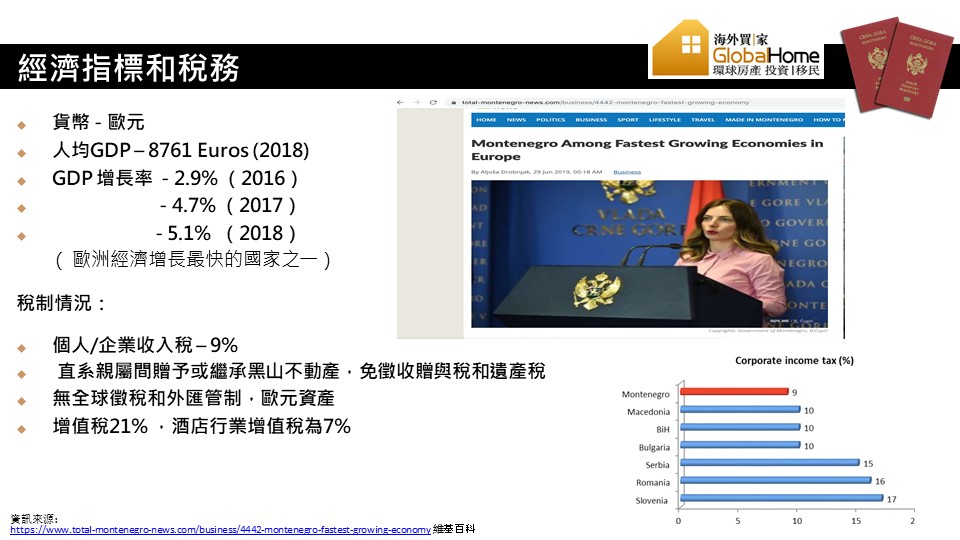
Task: Click the '人均GDP – 8761 Euros (2018)' line
Action: (x=181, y=150)
